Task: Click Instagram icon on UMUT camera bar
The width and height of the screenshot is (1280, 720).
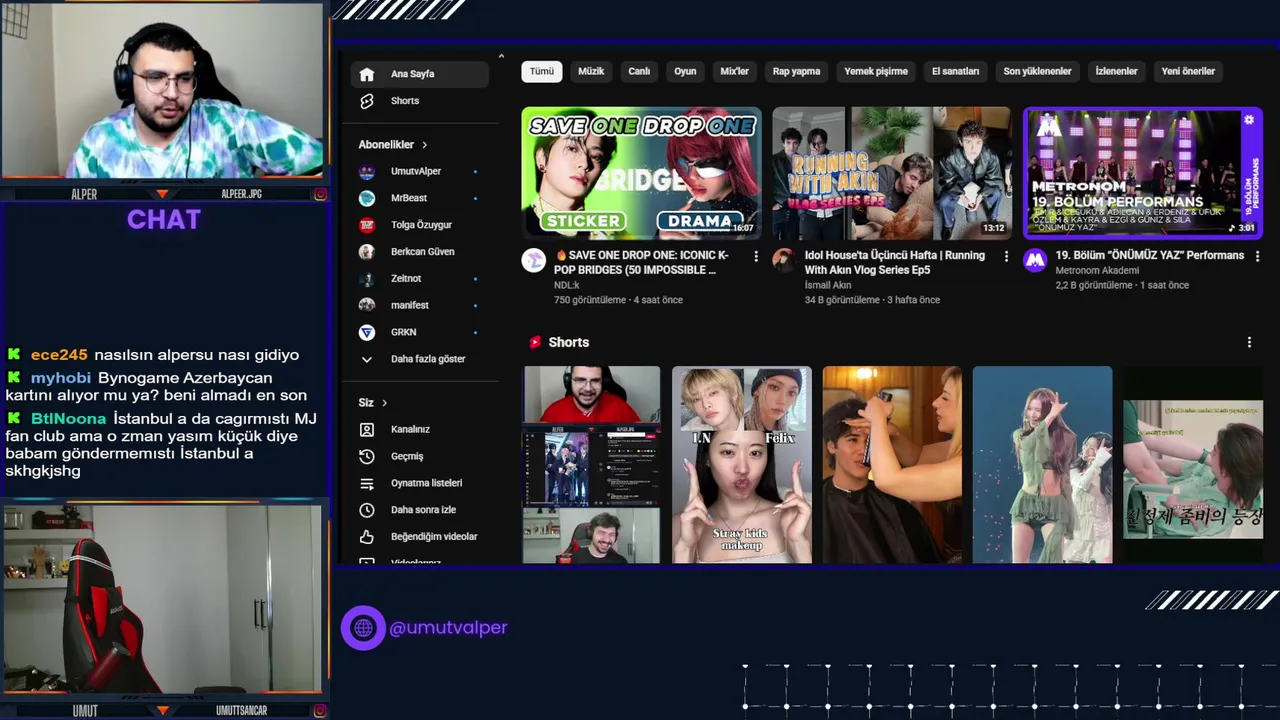Action: point(320,711)
